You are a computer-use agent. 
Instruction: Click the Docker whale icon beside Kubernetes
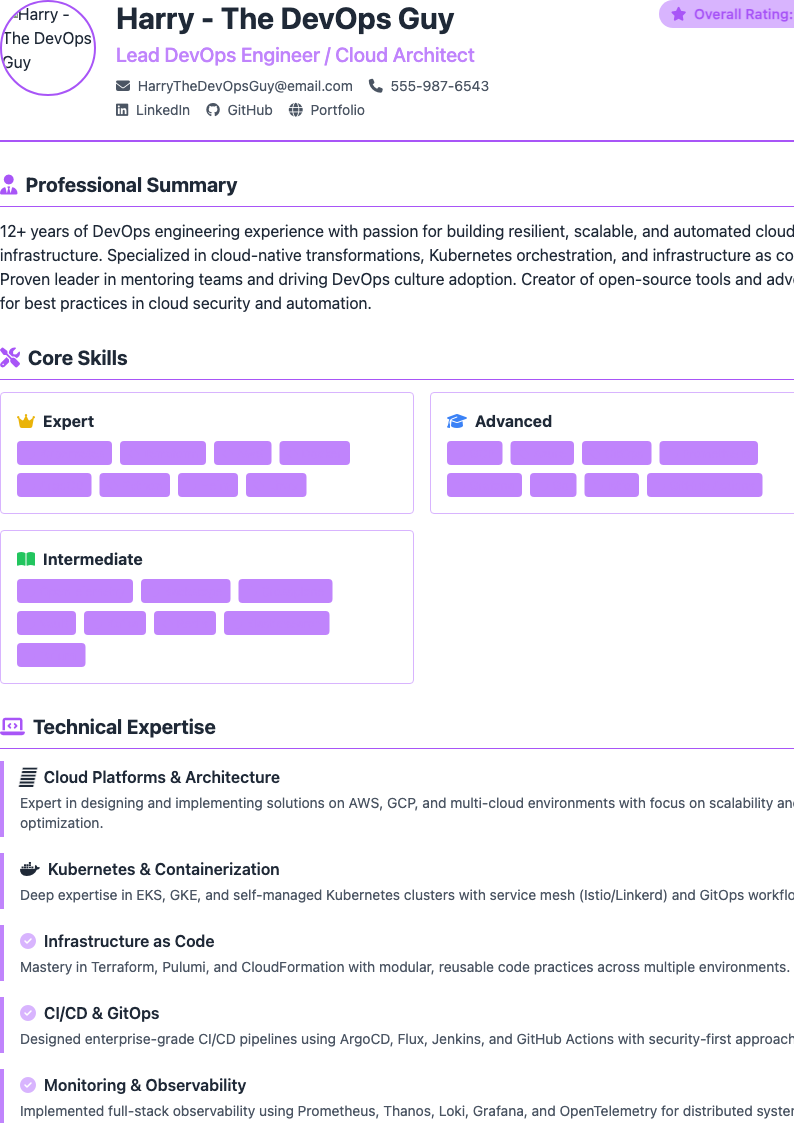click(29, 869)
